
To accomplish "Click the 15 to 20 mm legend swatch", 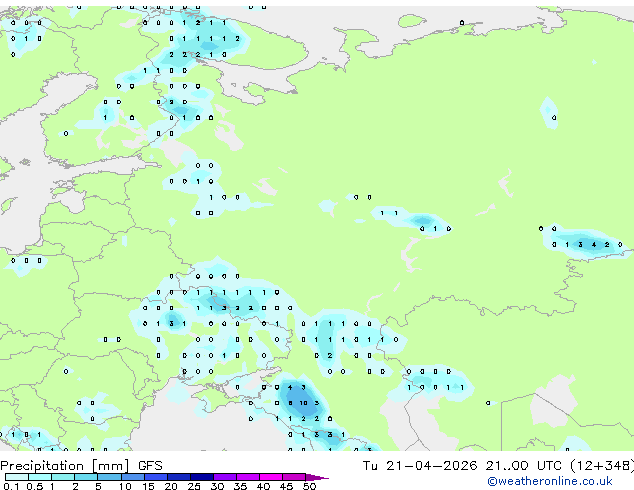I will point(155,477).
